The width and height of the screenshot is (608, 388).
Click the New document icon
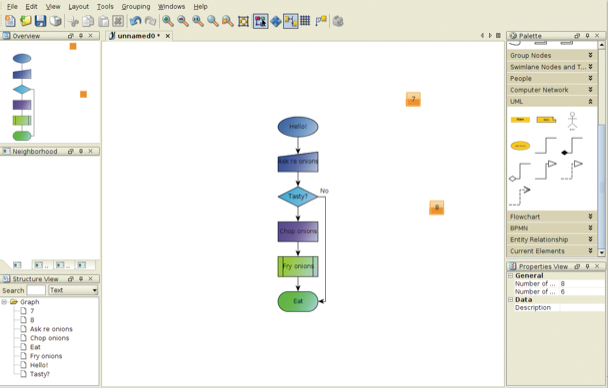(x=10, y=21)
